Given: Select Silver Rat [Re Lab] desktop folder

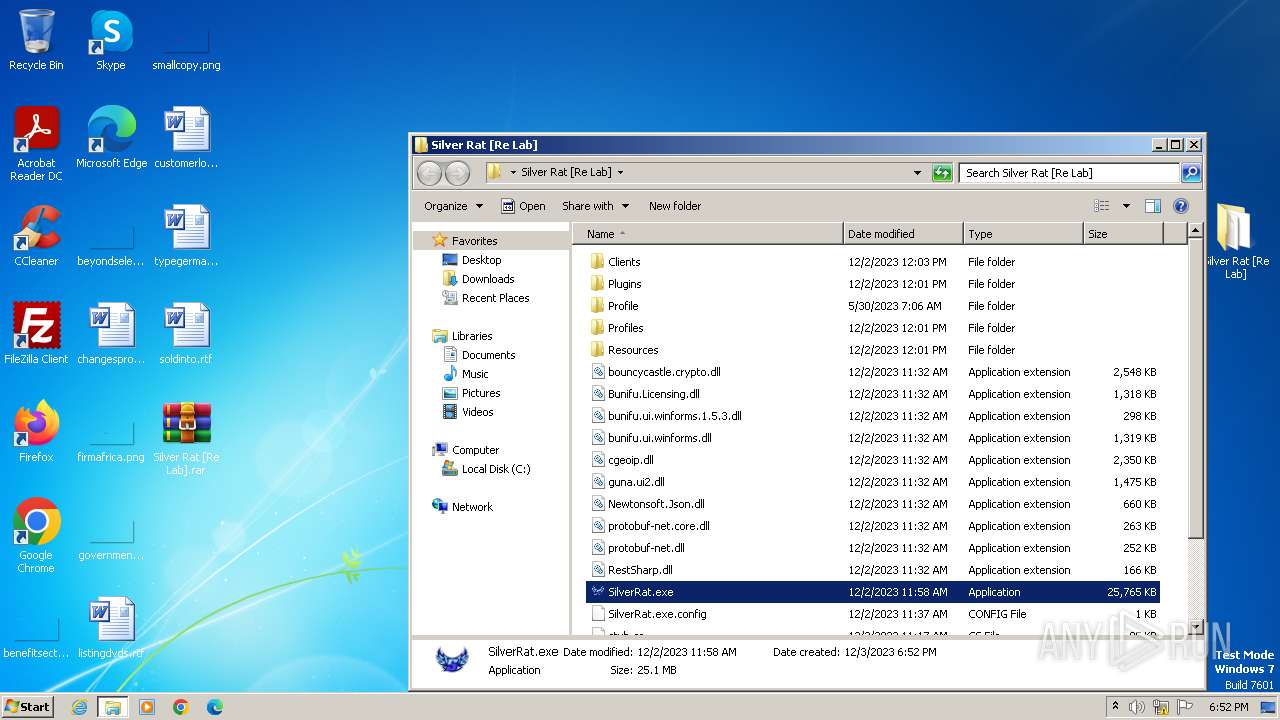Looking at the screenshot, I should (1236, 241).
